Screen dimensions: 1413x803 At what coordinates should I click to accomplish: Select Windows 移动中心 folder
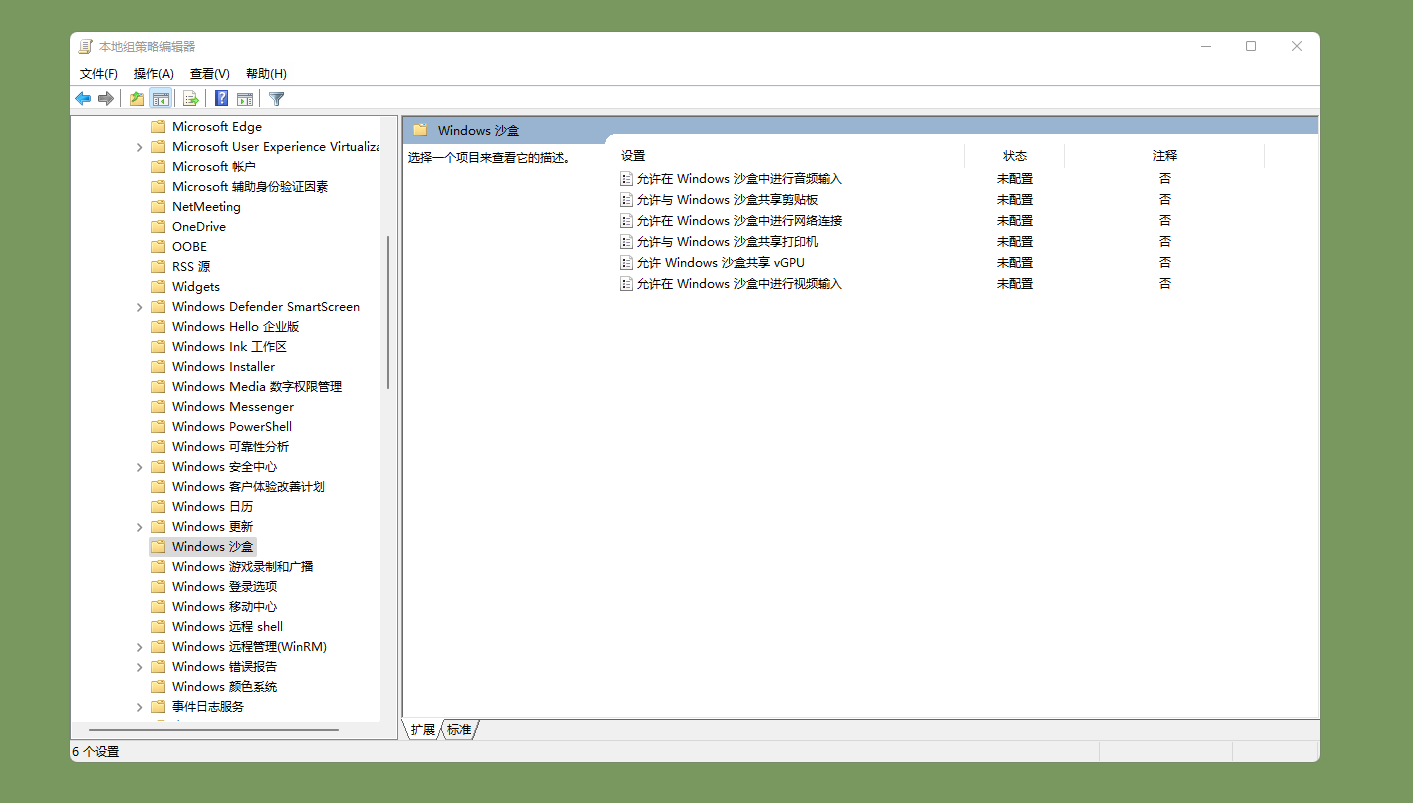224,607
